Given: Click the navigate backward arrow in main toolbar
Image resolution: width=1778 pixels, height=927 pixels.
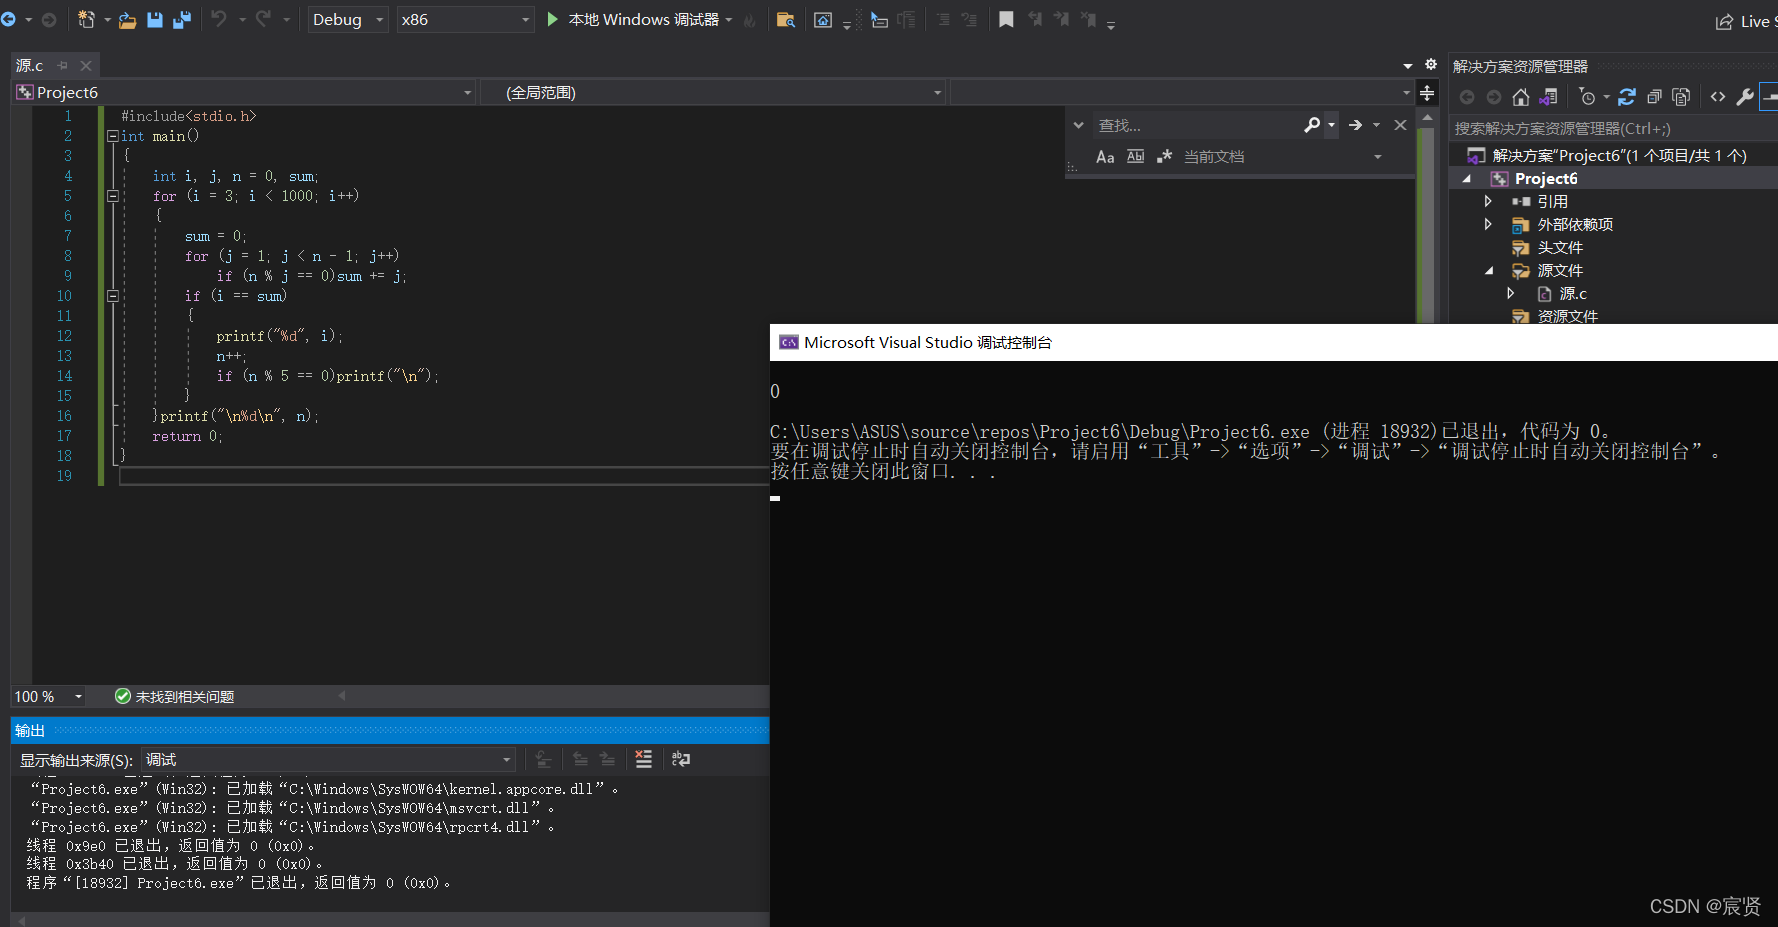Looking at the screenshot, I should tap(8, 20).
